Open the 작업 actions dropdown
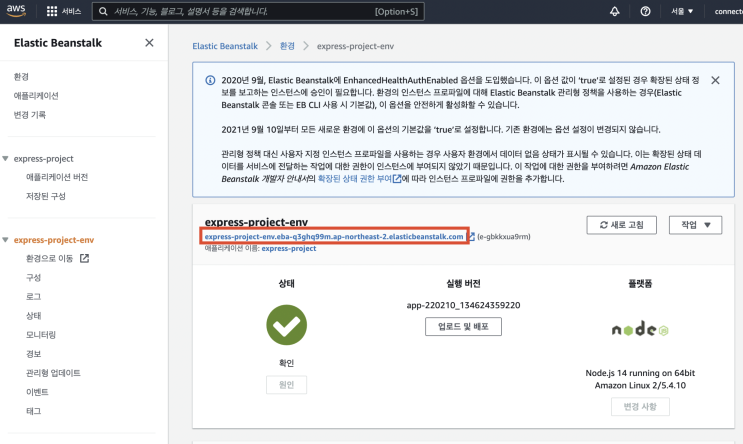The image size is (743, 444). pos(696,225)
